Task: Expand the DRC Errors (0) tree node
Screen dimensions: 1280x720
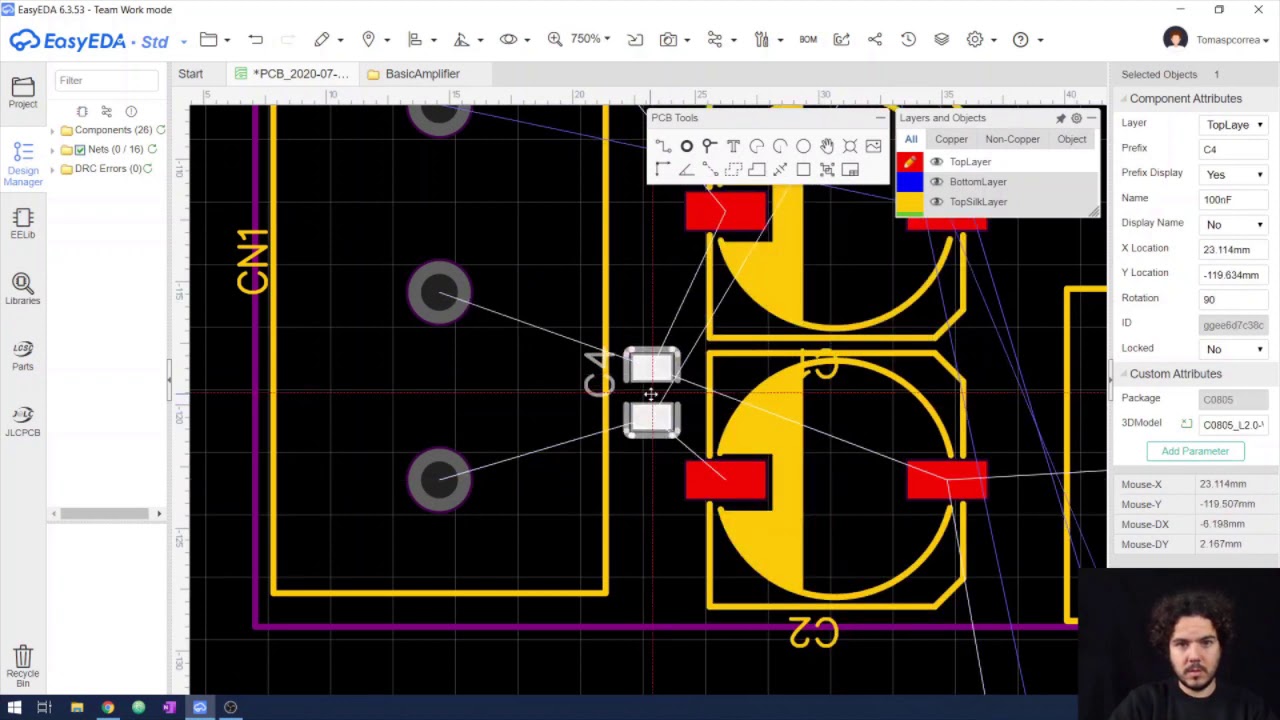Action: tap(53, 169)
